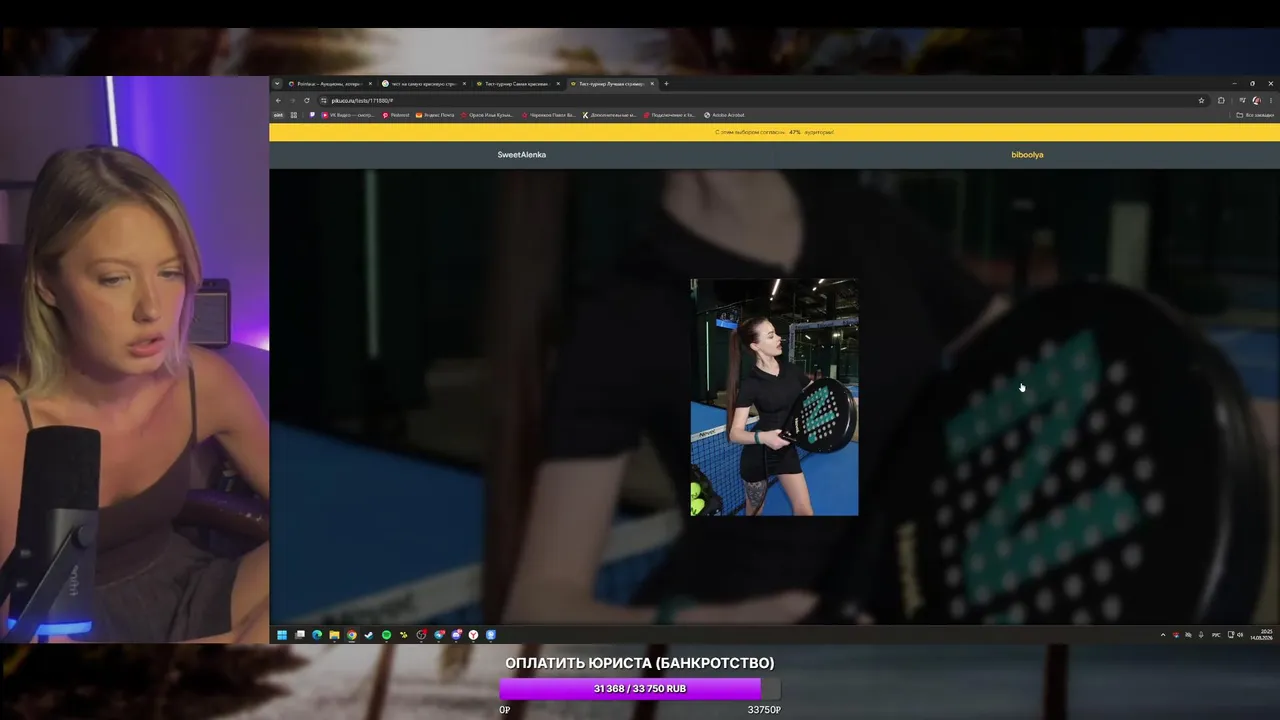1280x720 pixels.
Task: Click the padel player photo thumbnail
Action: (x=774, y=397)
